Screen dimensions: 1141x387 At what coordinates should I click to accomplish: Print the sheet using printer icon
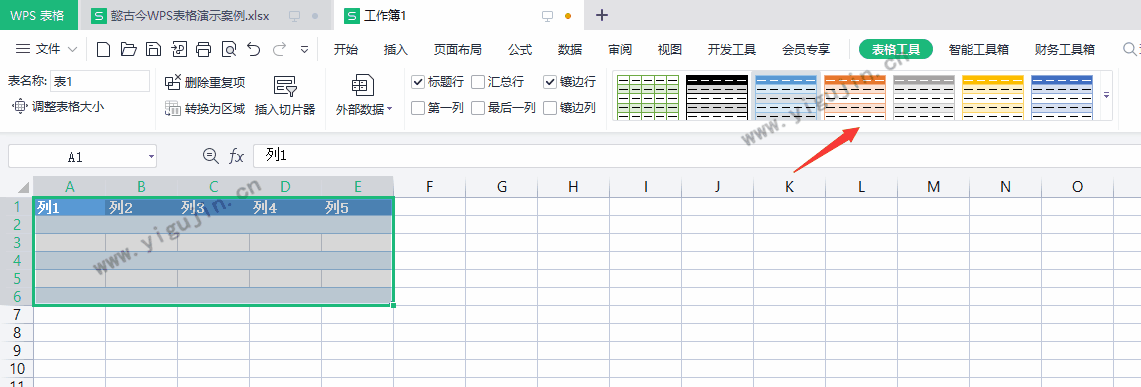point(204,49)
